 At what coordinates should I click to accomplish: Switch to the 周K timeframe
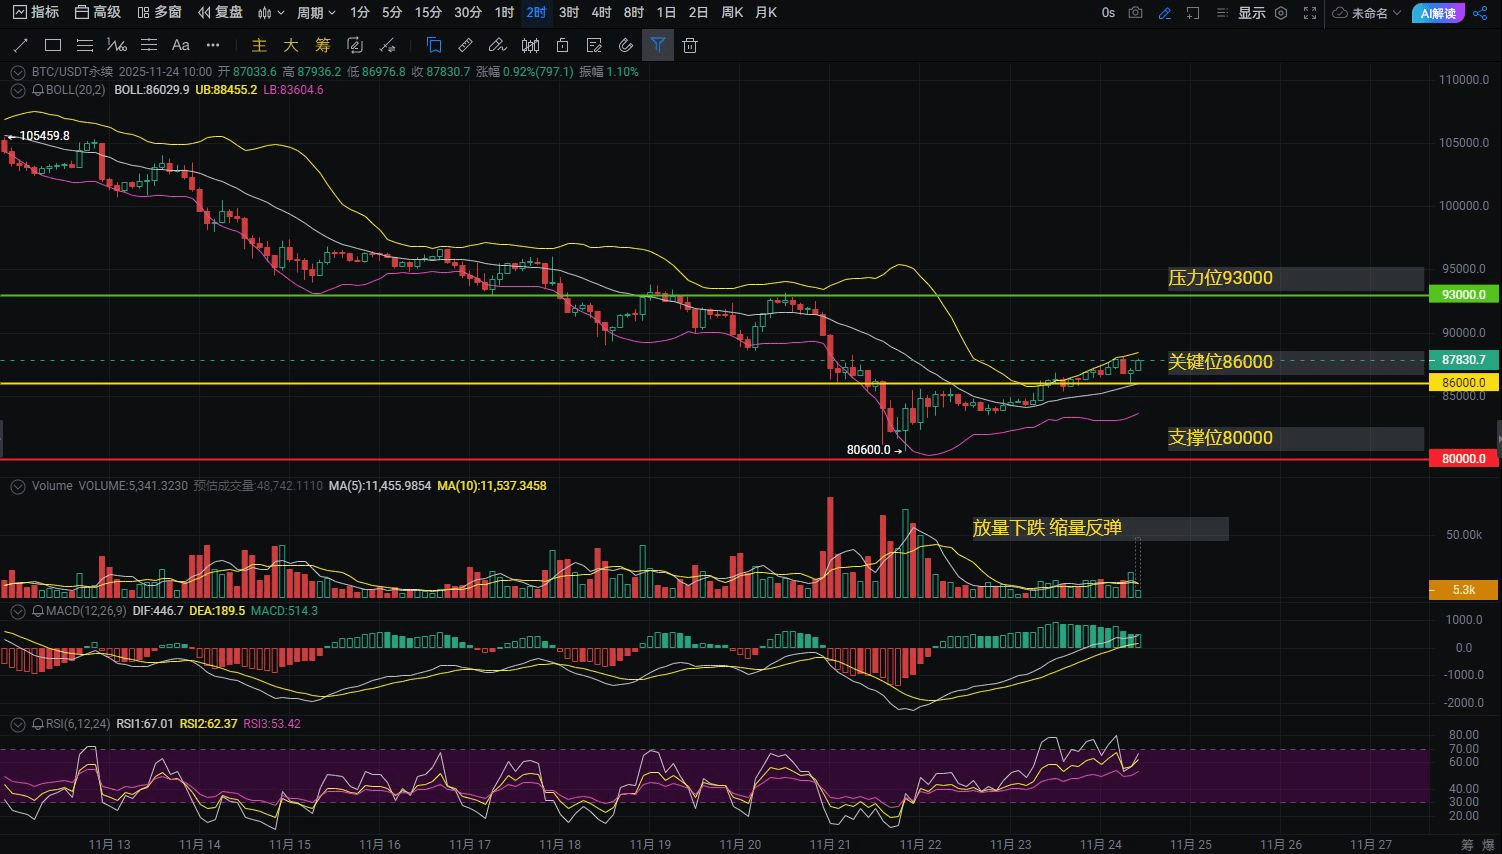coord(732,13)
